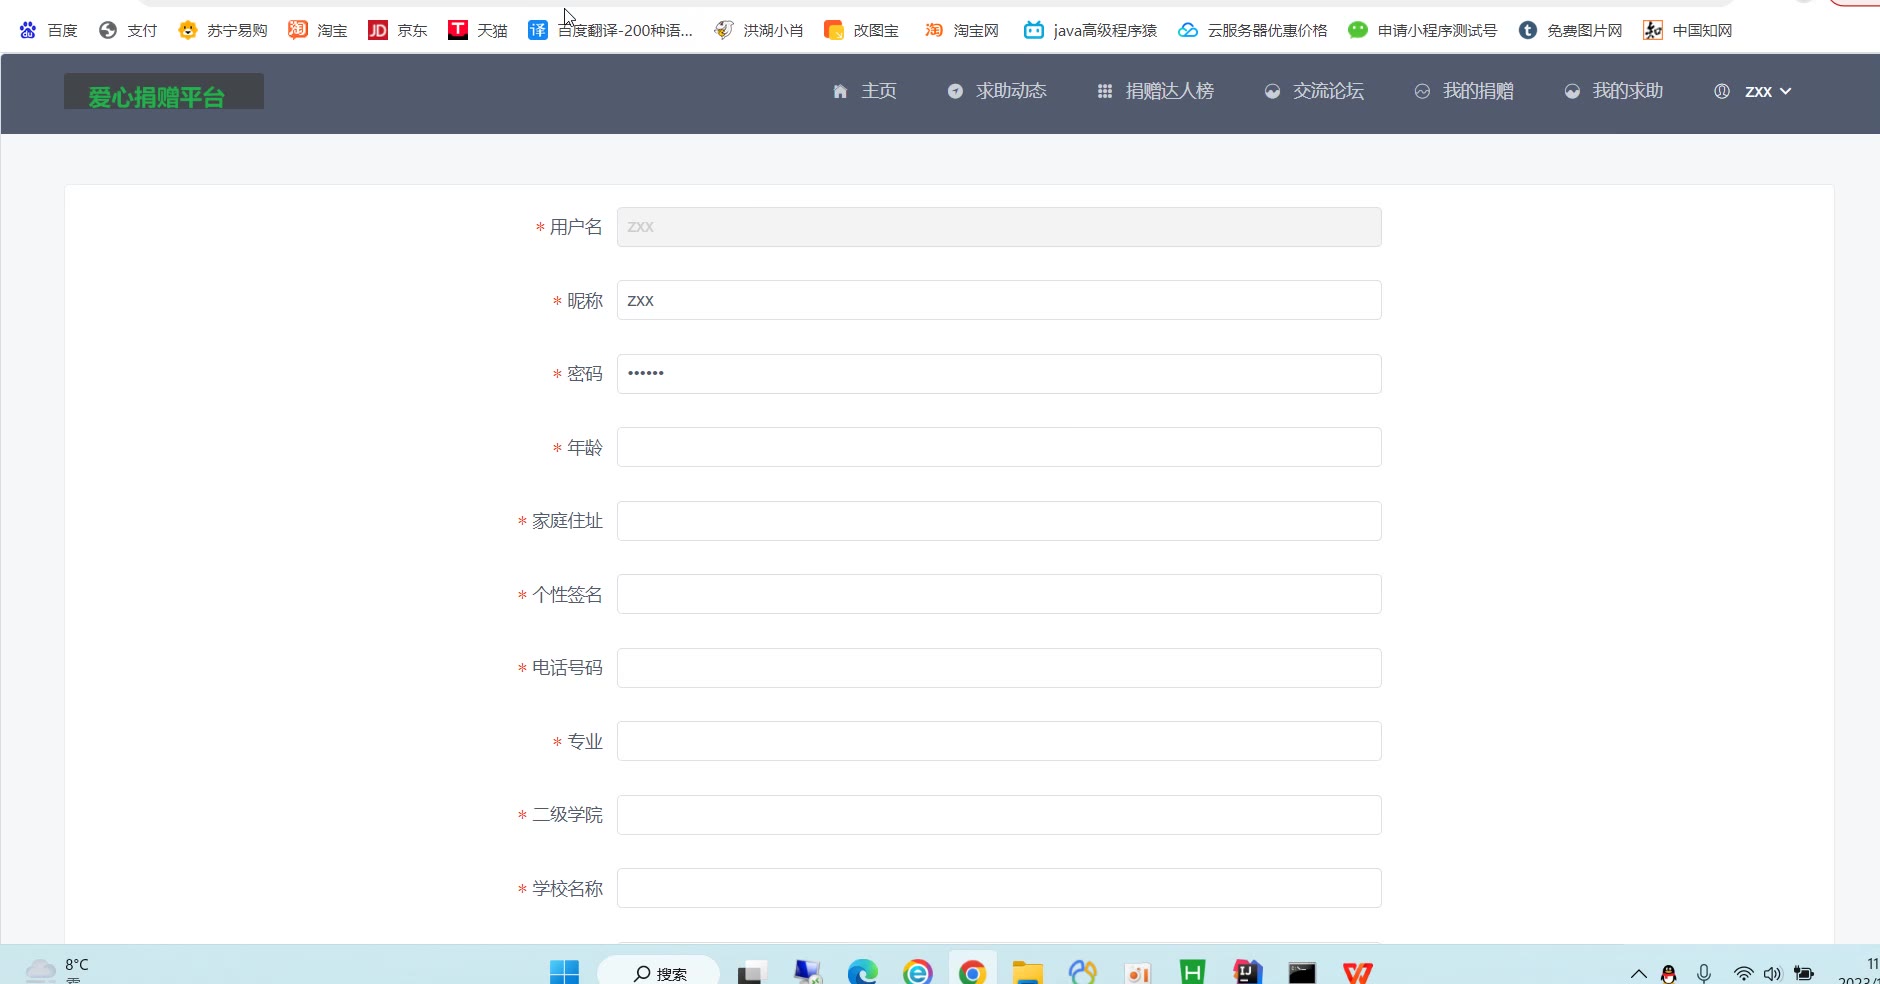This screenshot has width=1880, height=984.
Task: Click the 天猫 bookmark icon
Action: click(458, 30)
